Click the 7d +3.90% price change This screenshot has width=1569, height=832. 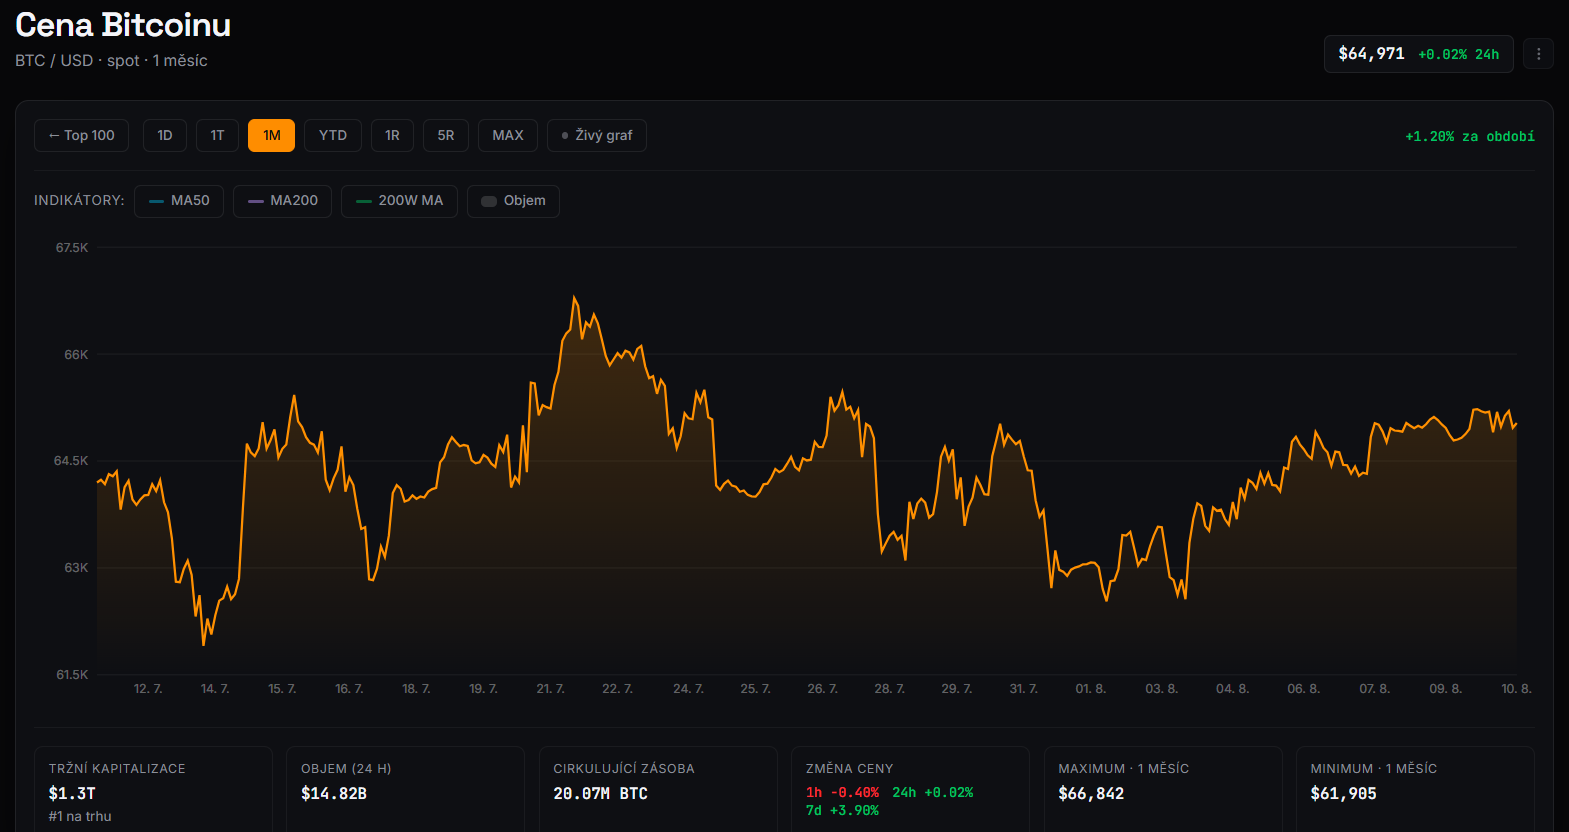pos(842,811)
